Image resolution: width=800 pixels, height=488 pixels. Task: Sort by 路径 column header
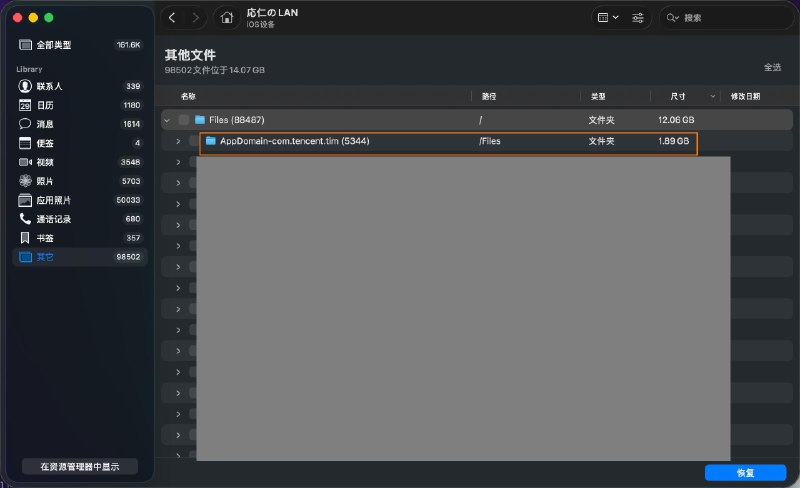pos(489,96)
